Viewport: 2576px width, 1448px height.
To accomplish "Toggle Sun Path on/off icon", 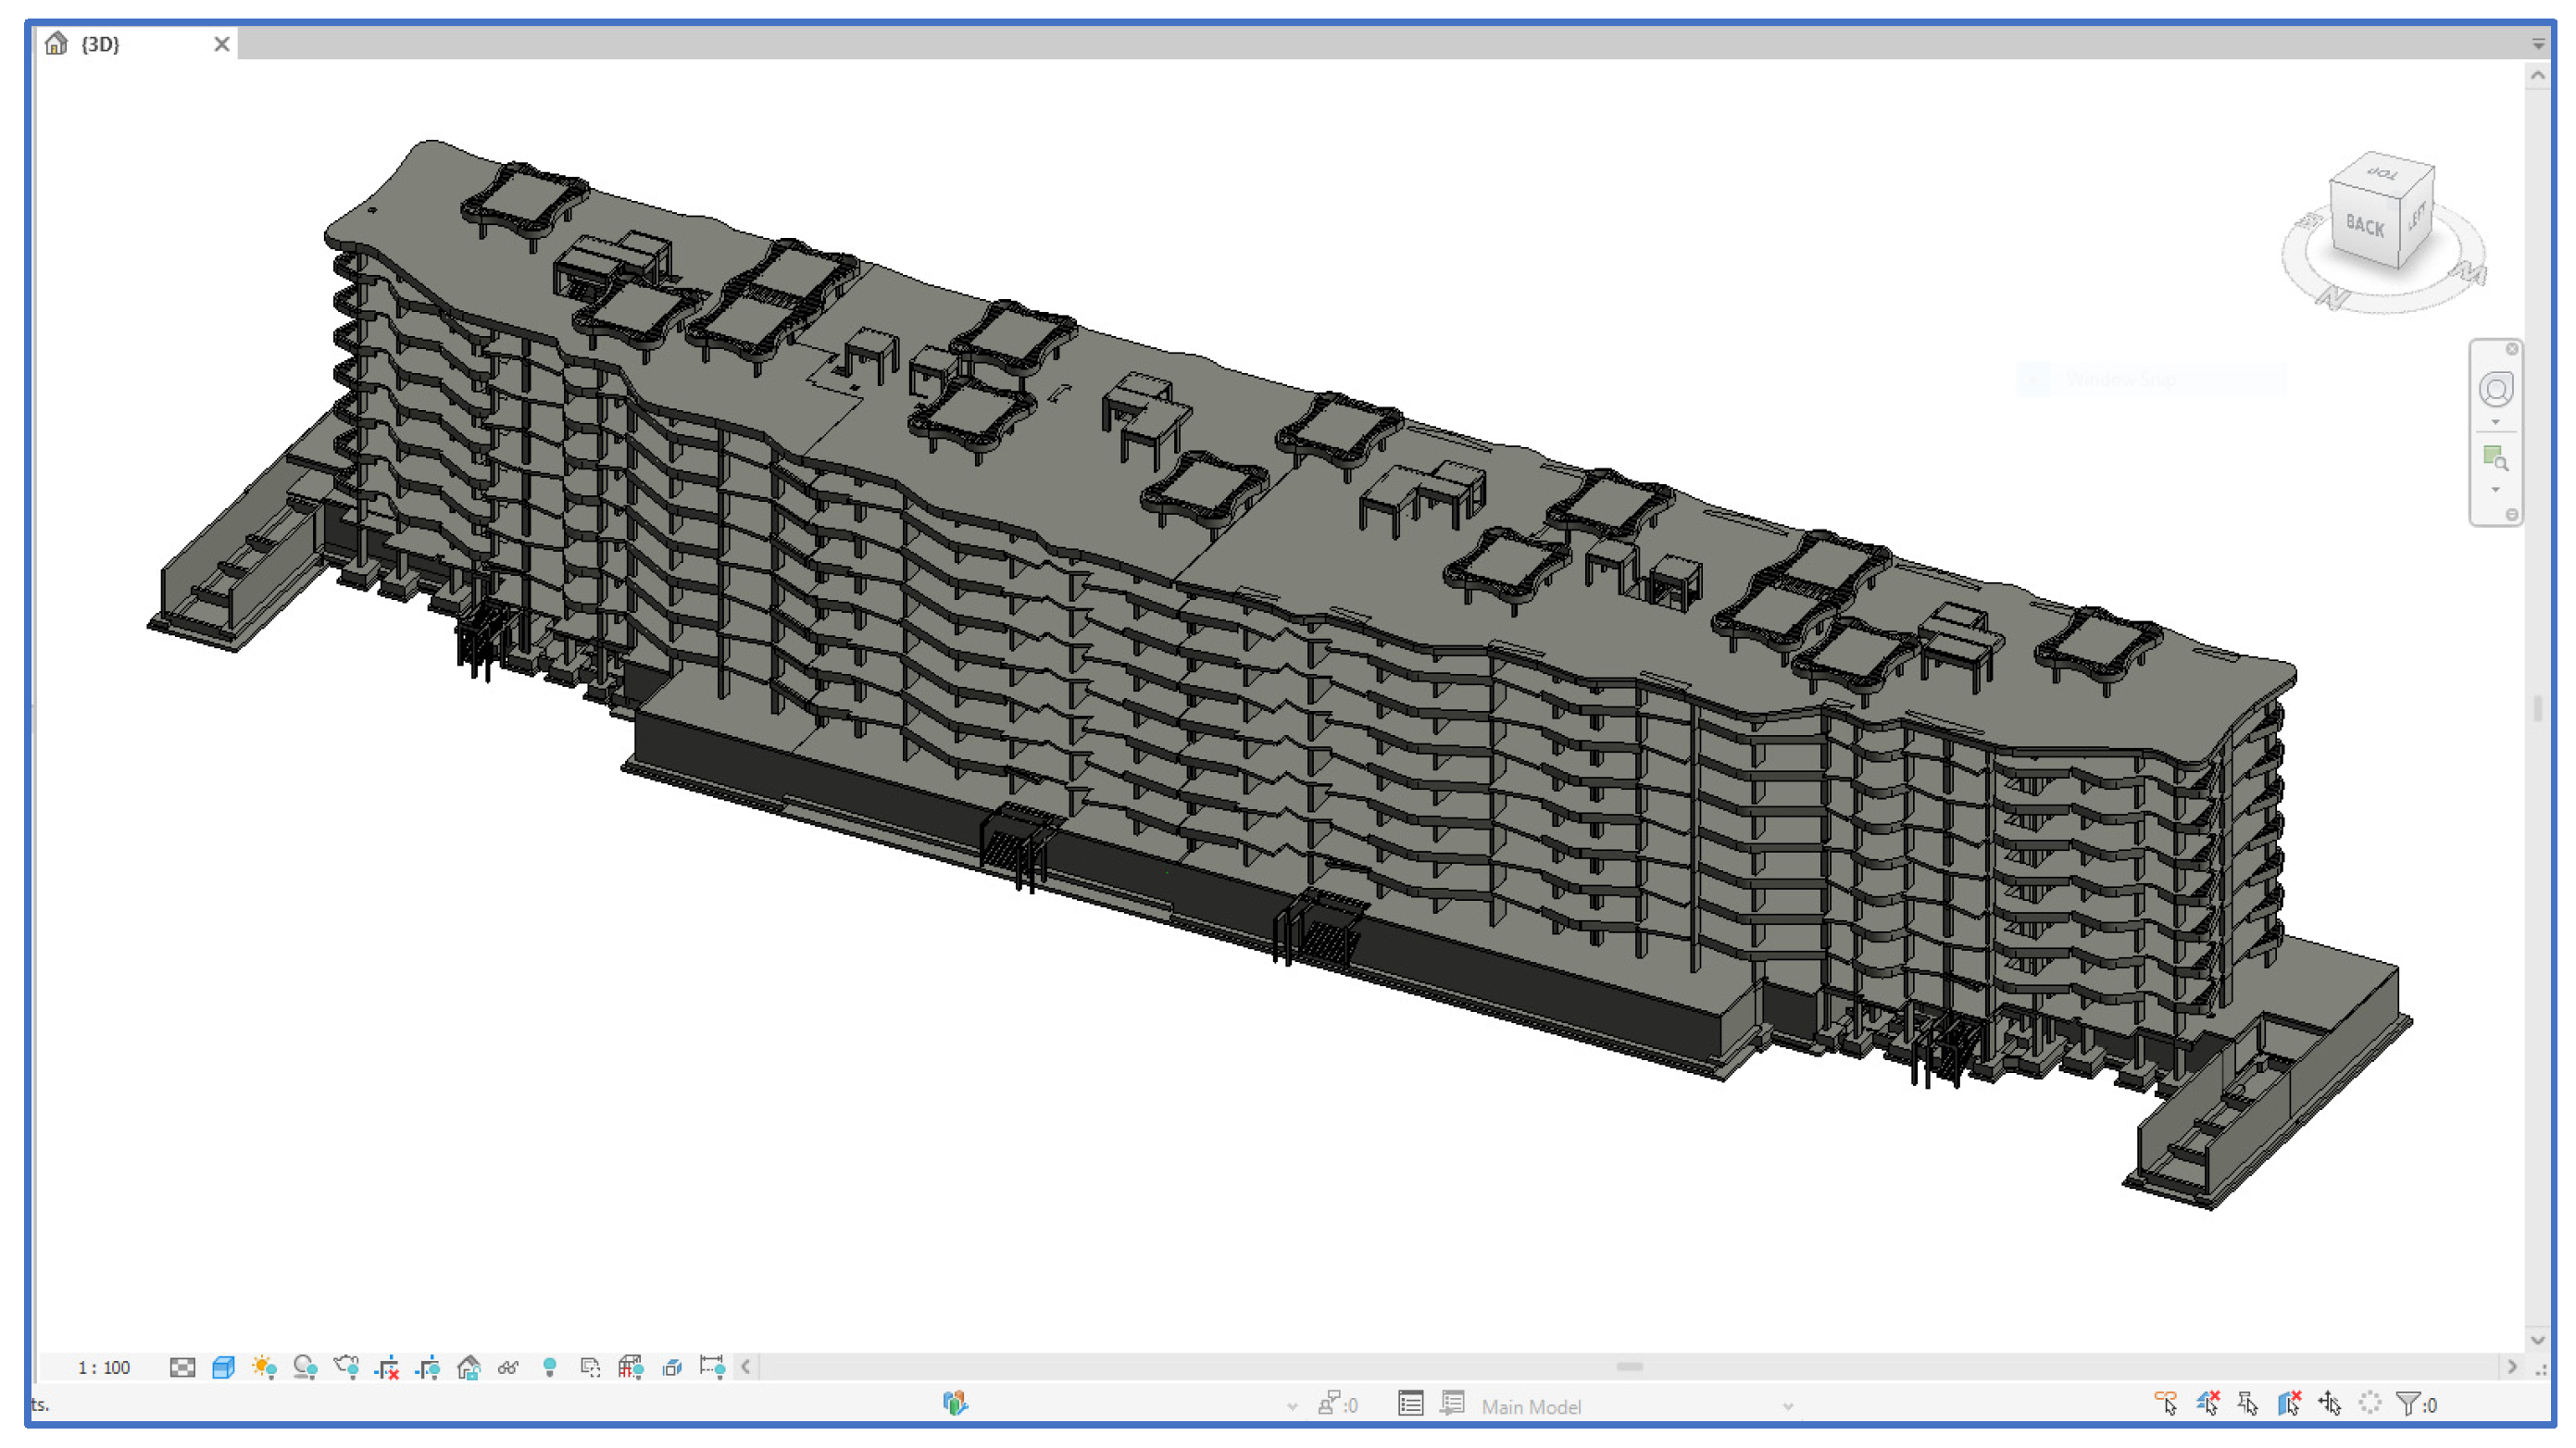I will pyautogui.click(x=264, y=1367).
